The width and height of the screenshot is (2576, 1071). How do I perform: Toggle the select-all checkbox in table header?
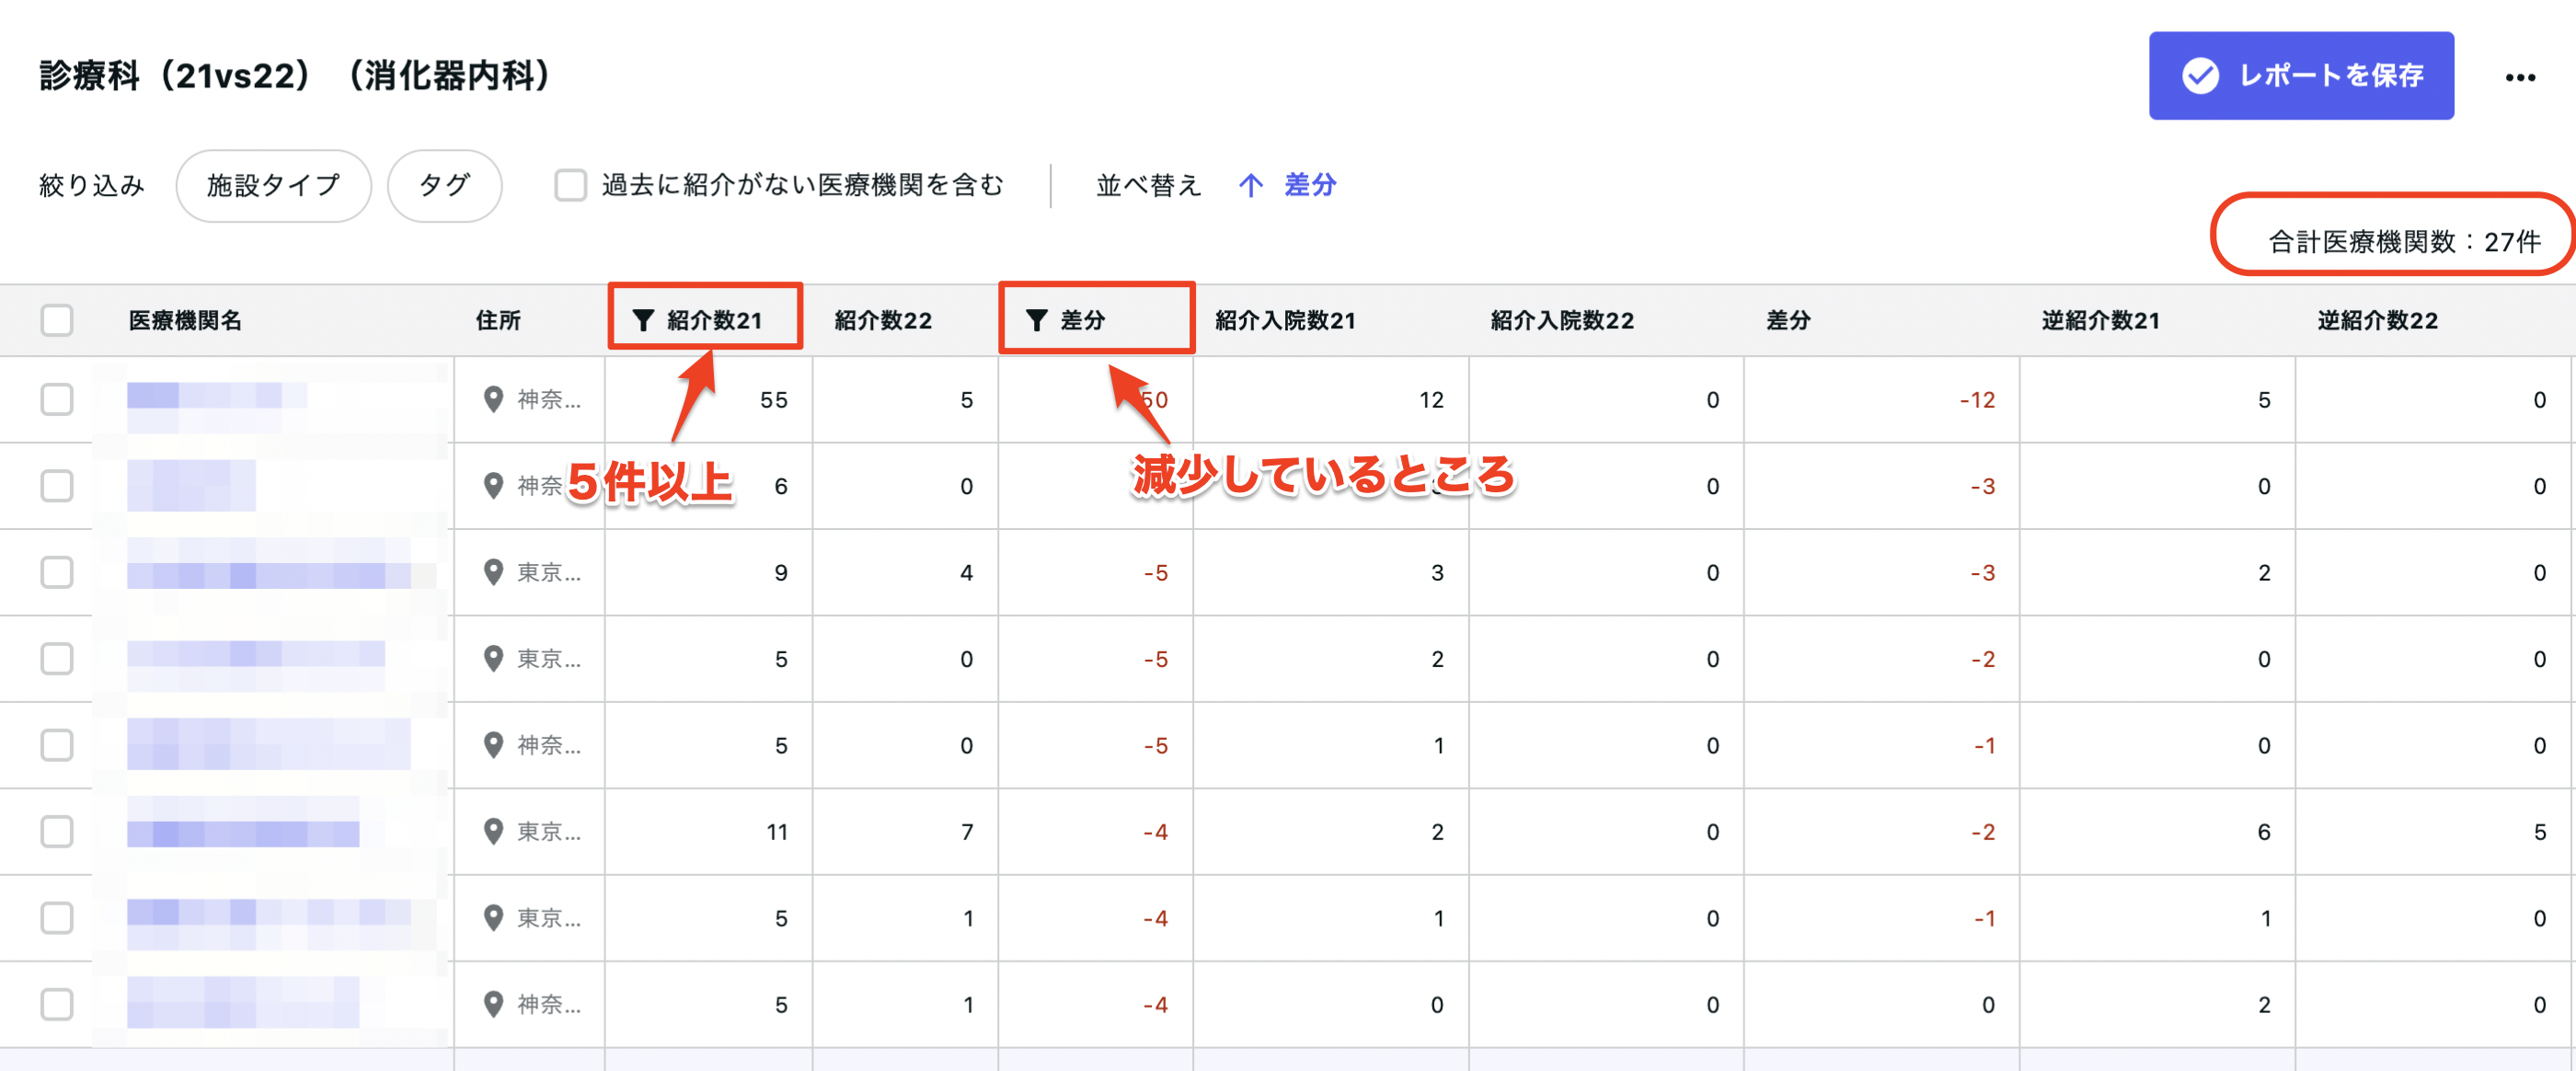[57, 320]
